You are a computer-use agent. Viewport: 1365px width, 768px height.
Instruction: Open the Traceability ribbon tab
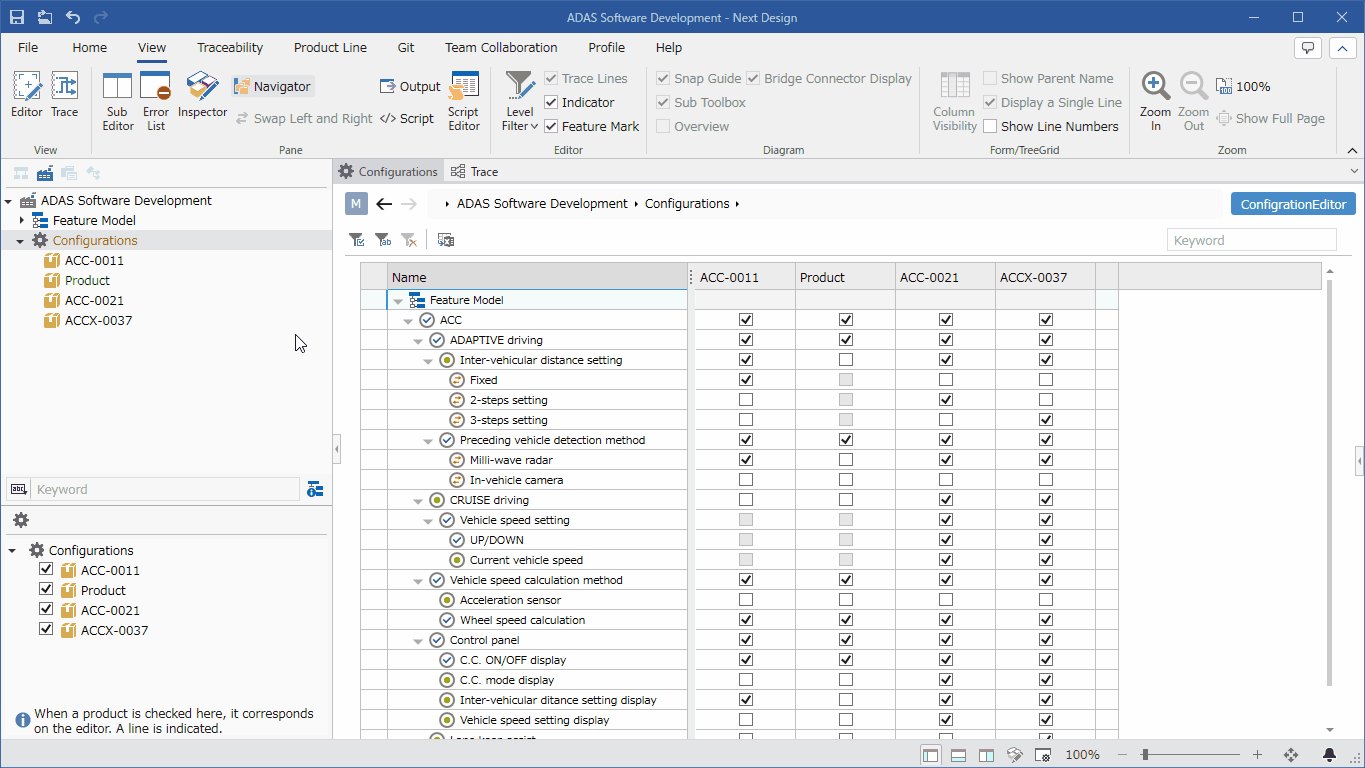[230, 47]
